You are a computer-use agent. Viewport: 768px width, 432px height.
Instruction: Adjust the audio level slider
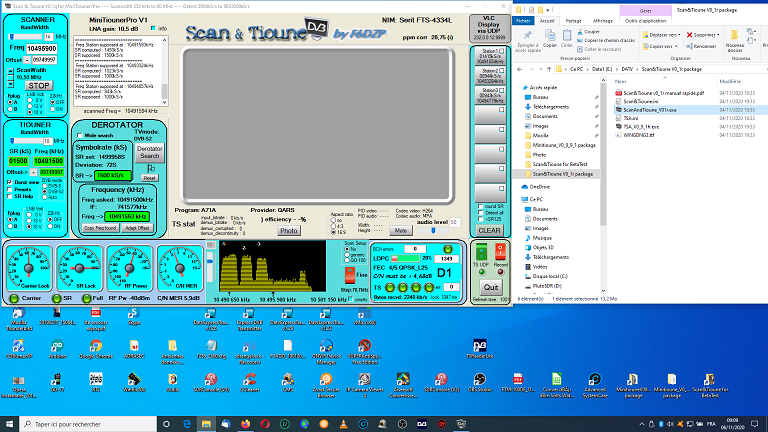pos(433,231)
